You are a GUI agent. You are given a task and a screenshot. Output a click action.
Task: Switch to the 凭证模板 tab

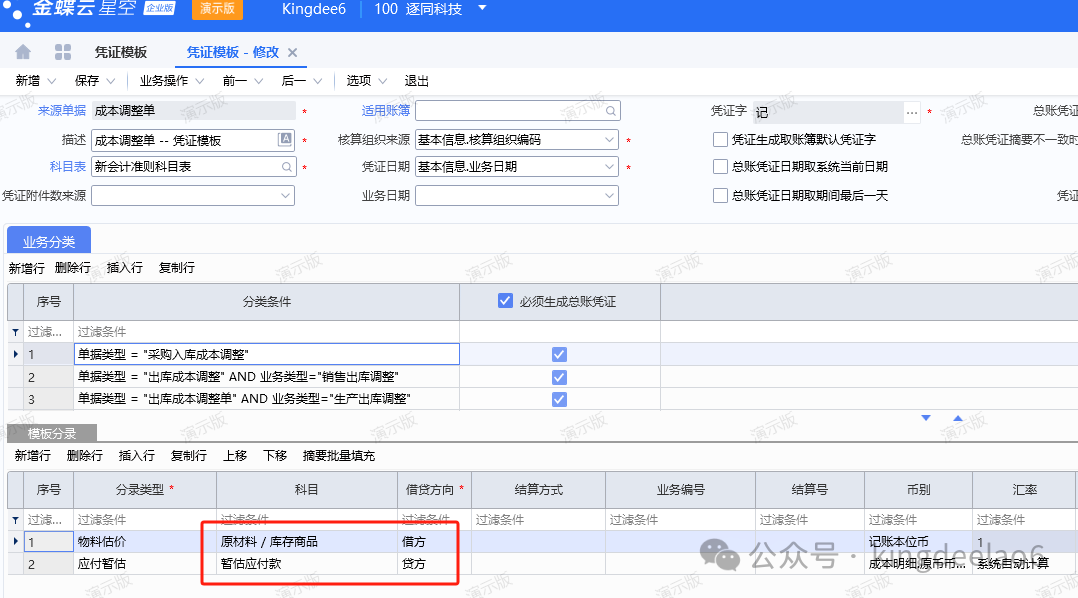coord(120,52)
